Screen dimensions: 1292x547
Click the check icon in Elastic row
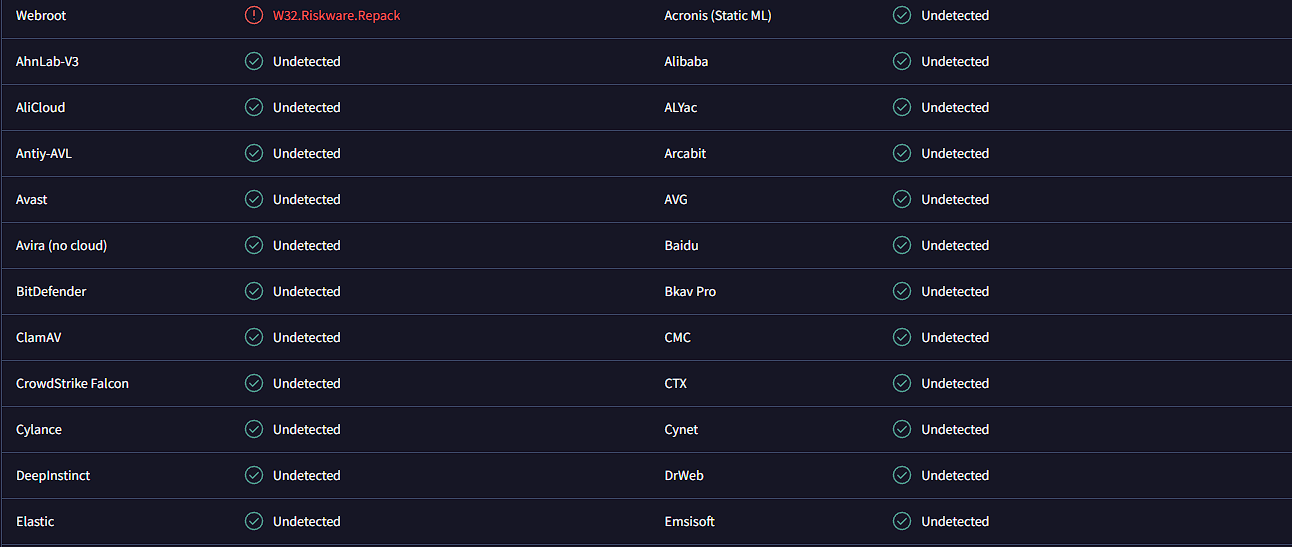click(x=254, y=522)
